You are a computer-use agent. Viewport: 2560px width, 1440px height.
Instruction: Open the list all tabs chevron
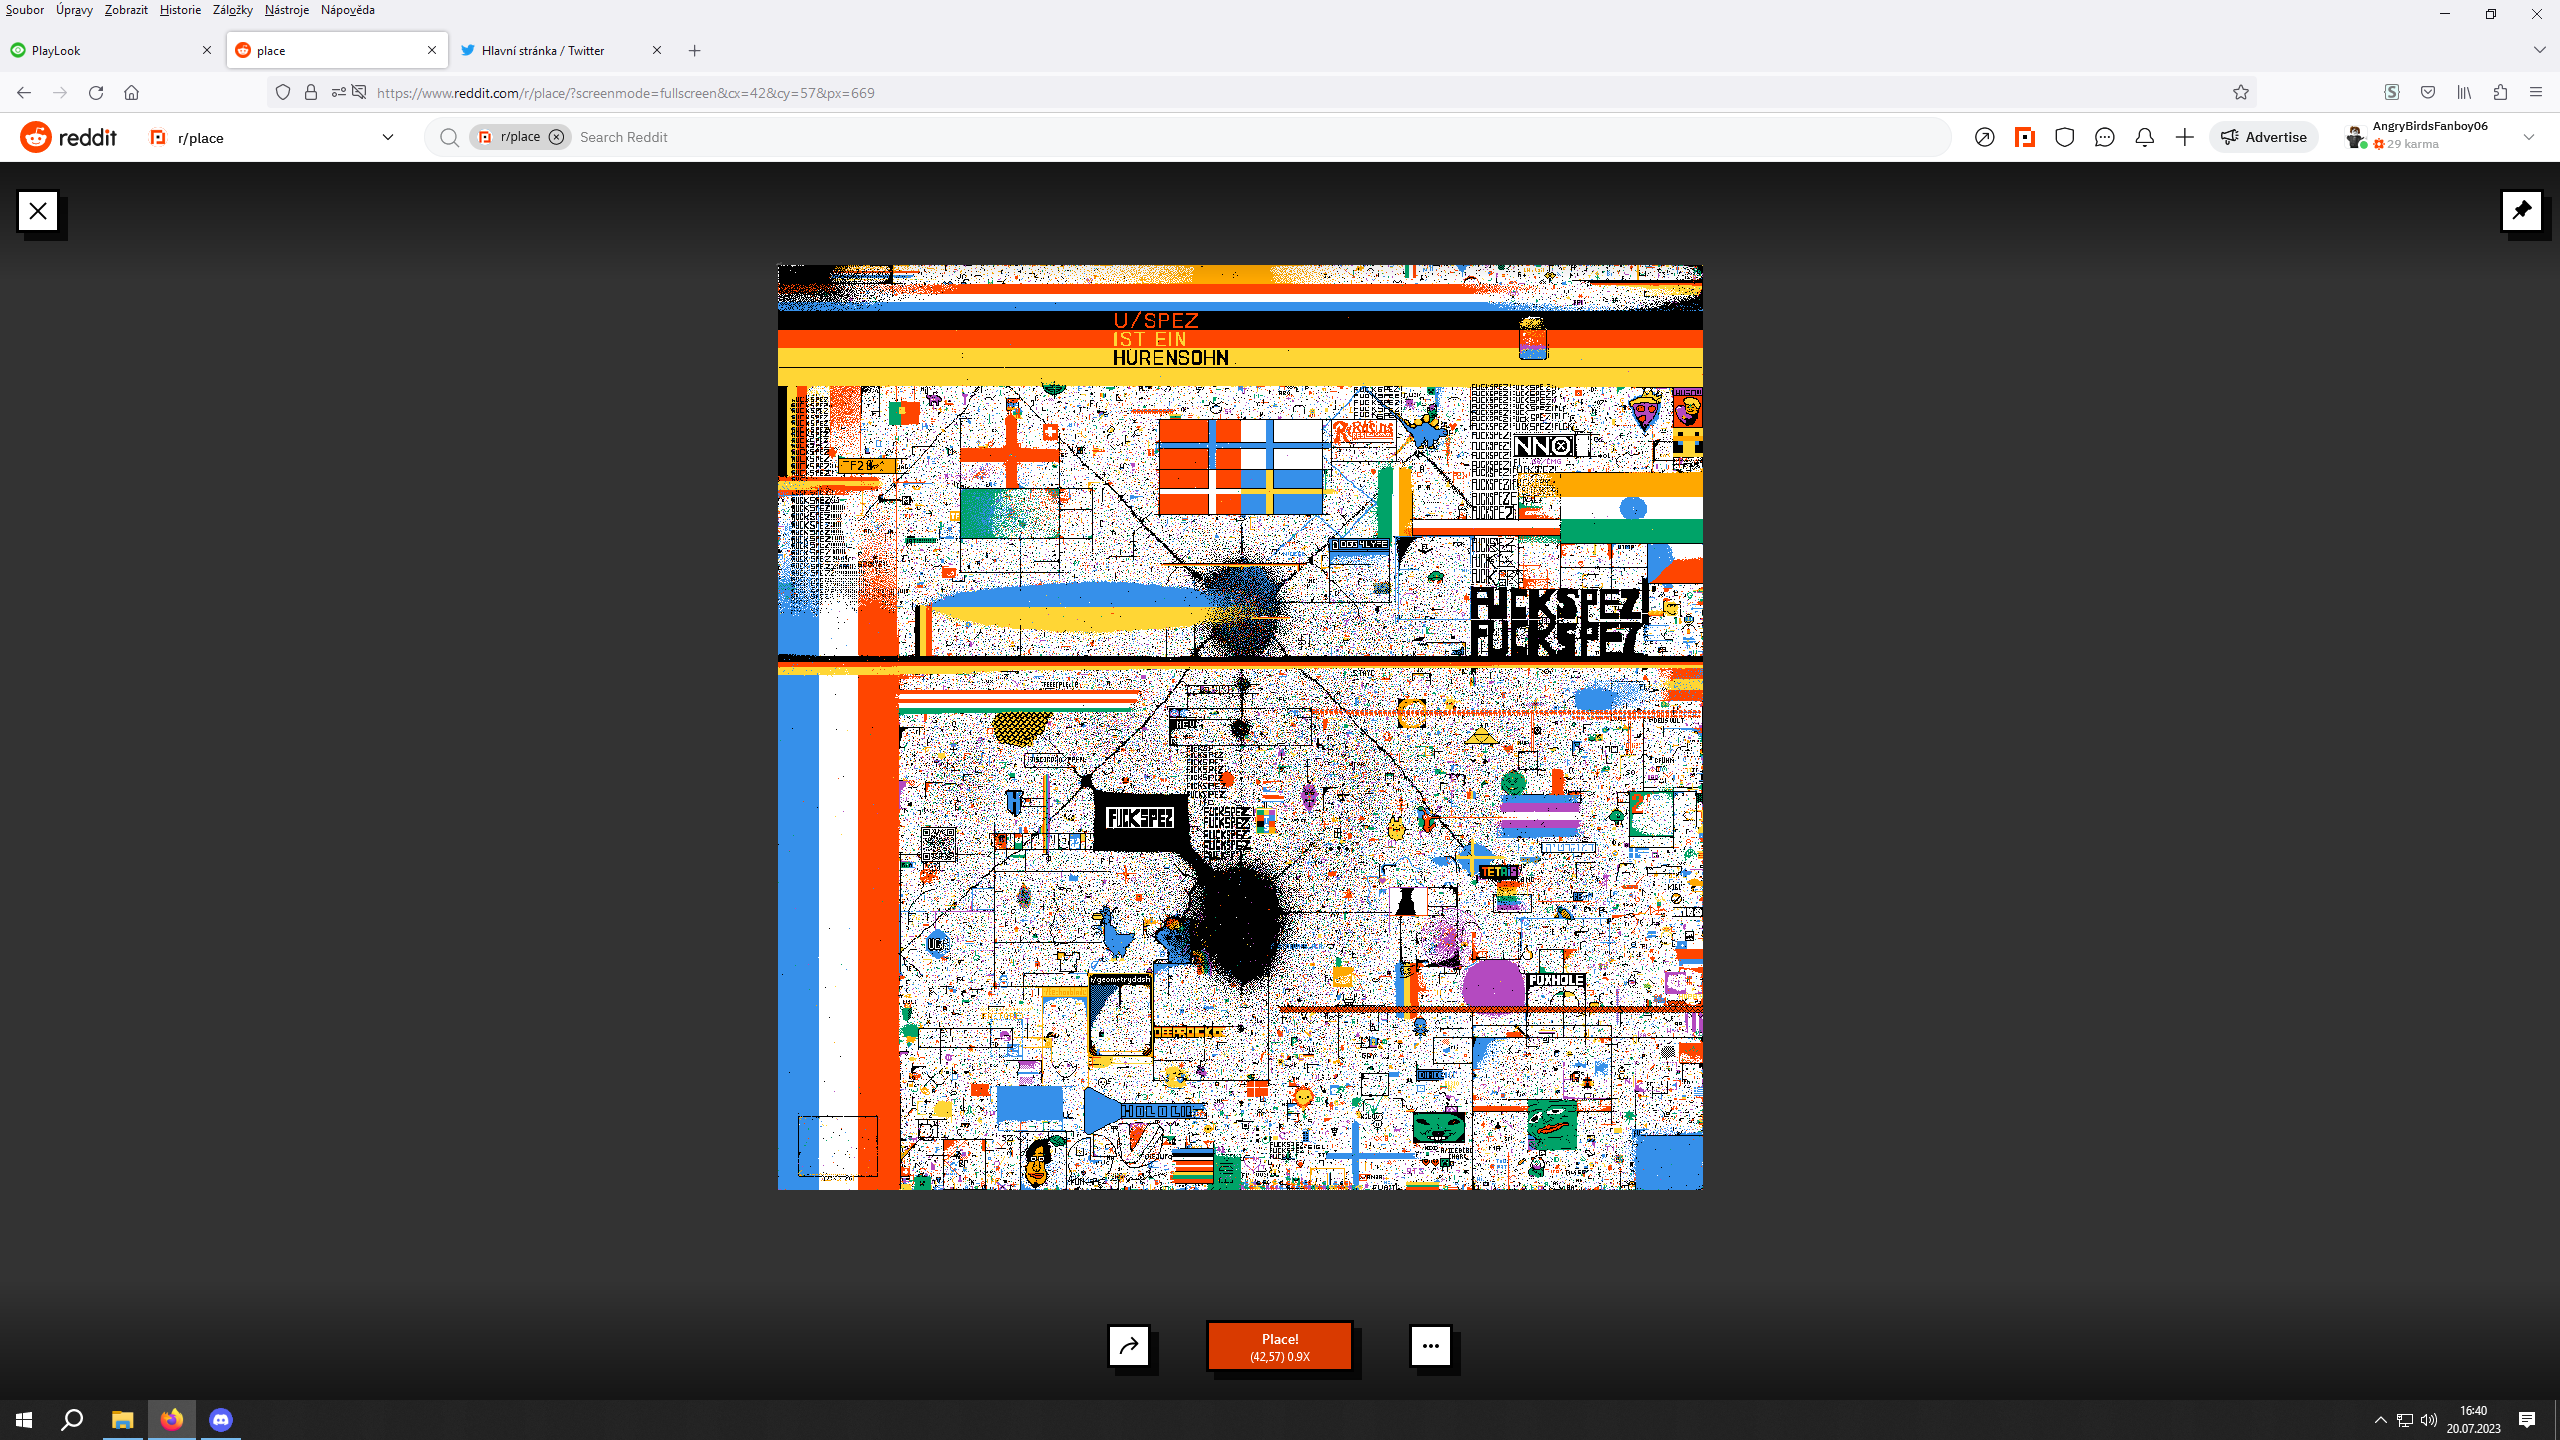point(2538,50)
